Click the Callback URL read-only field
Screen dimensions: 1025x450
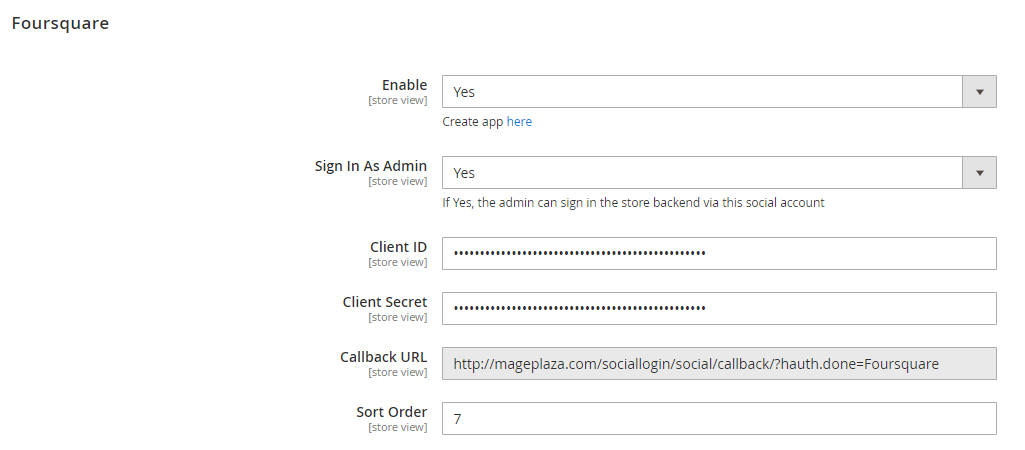[x=719, y=364]
